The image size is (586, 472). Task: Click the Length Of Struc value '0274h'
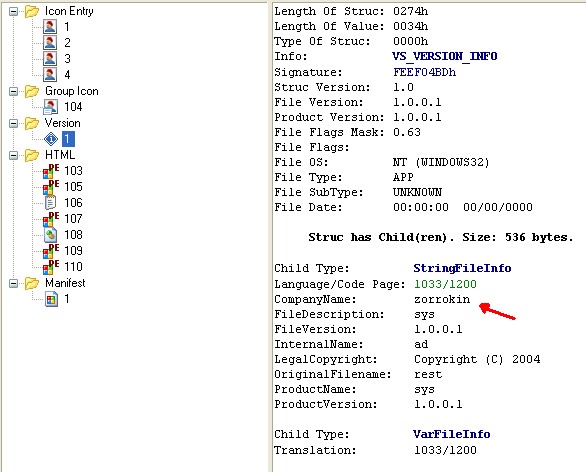point(410,11)
